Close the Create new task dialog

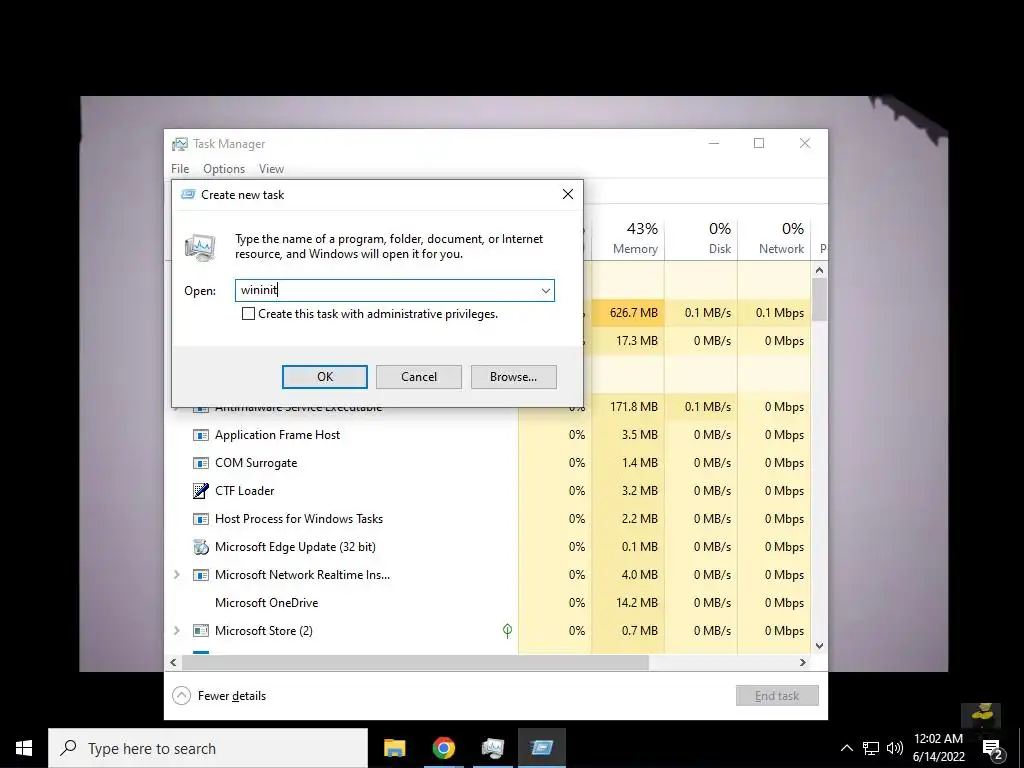(x=568, y=194)
